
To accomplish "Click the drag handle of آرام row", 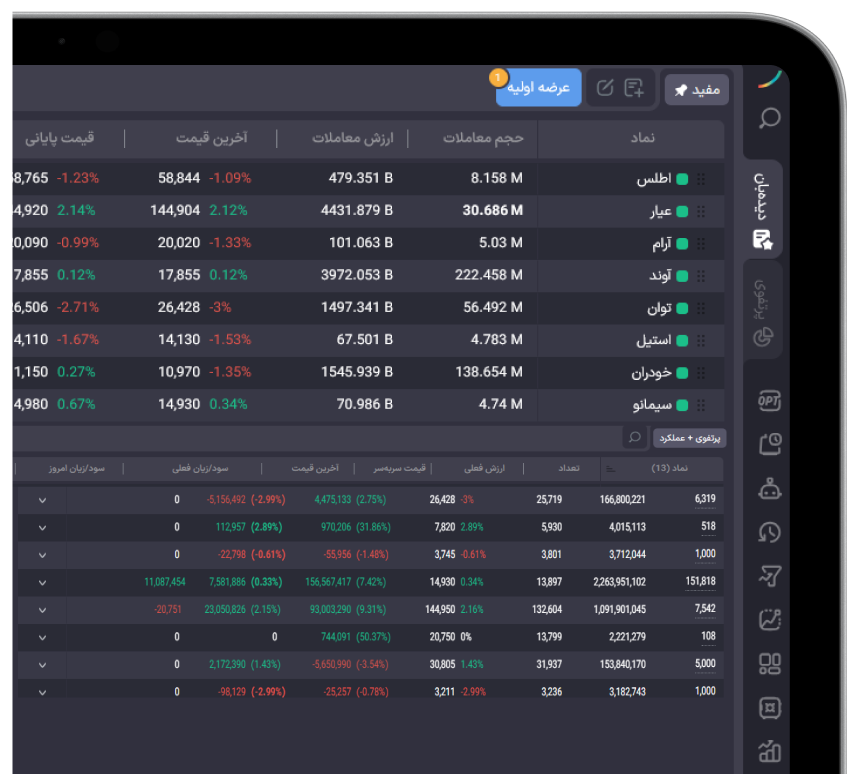I will tap(701, 243).
